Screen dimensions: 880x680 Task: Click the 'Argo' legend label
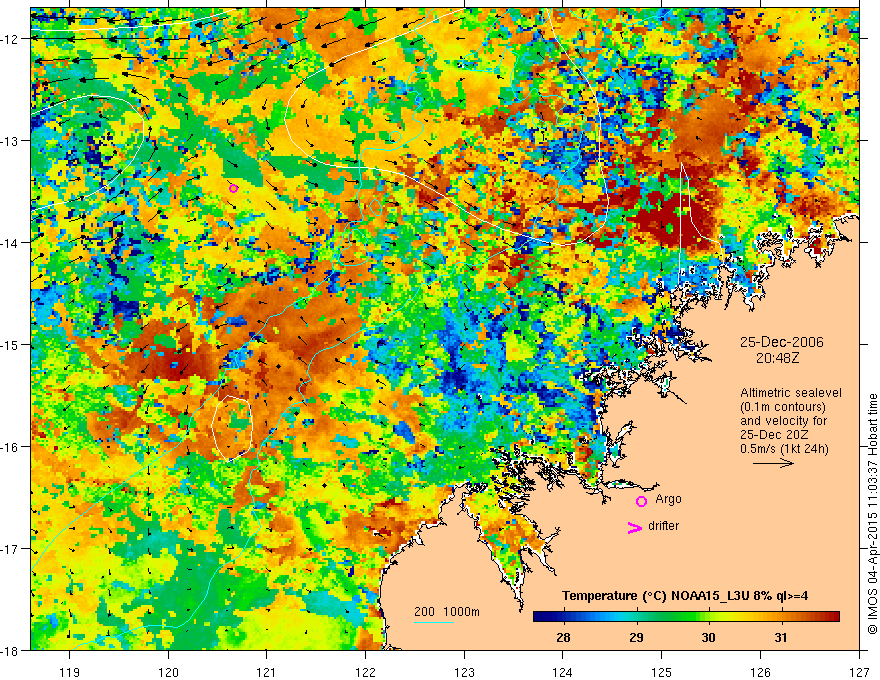coord(668,499)
